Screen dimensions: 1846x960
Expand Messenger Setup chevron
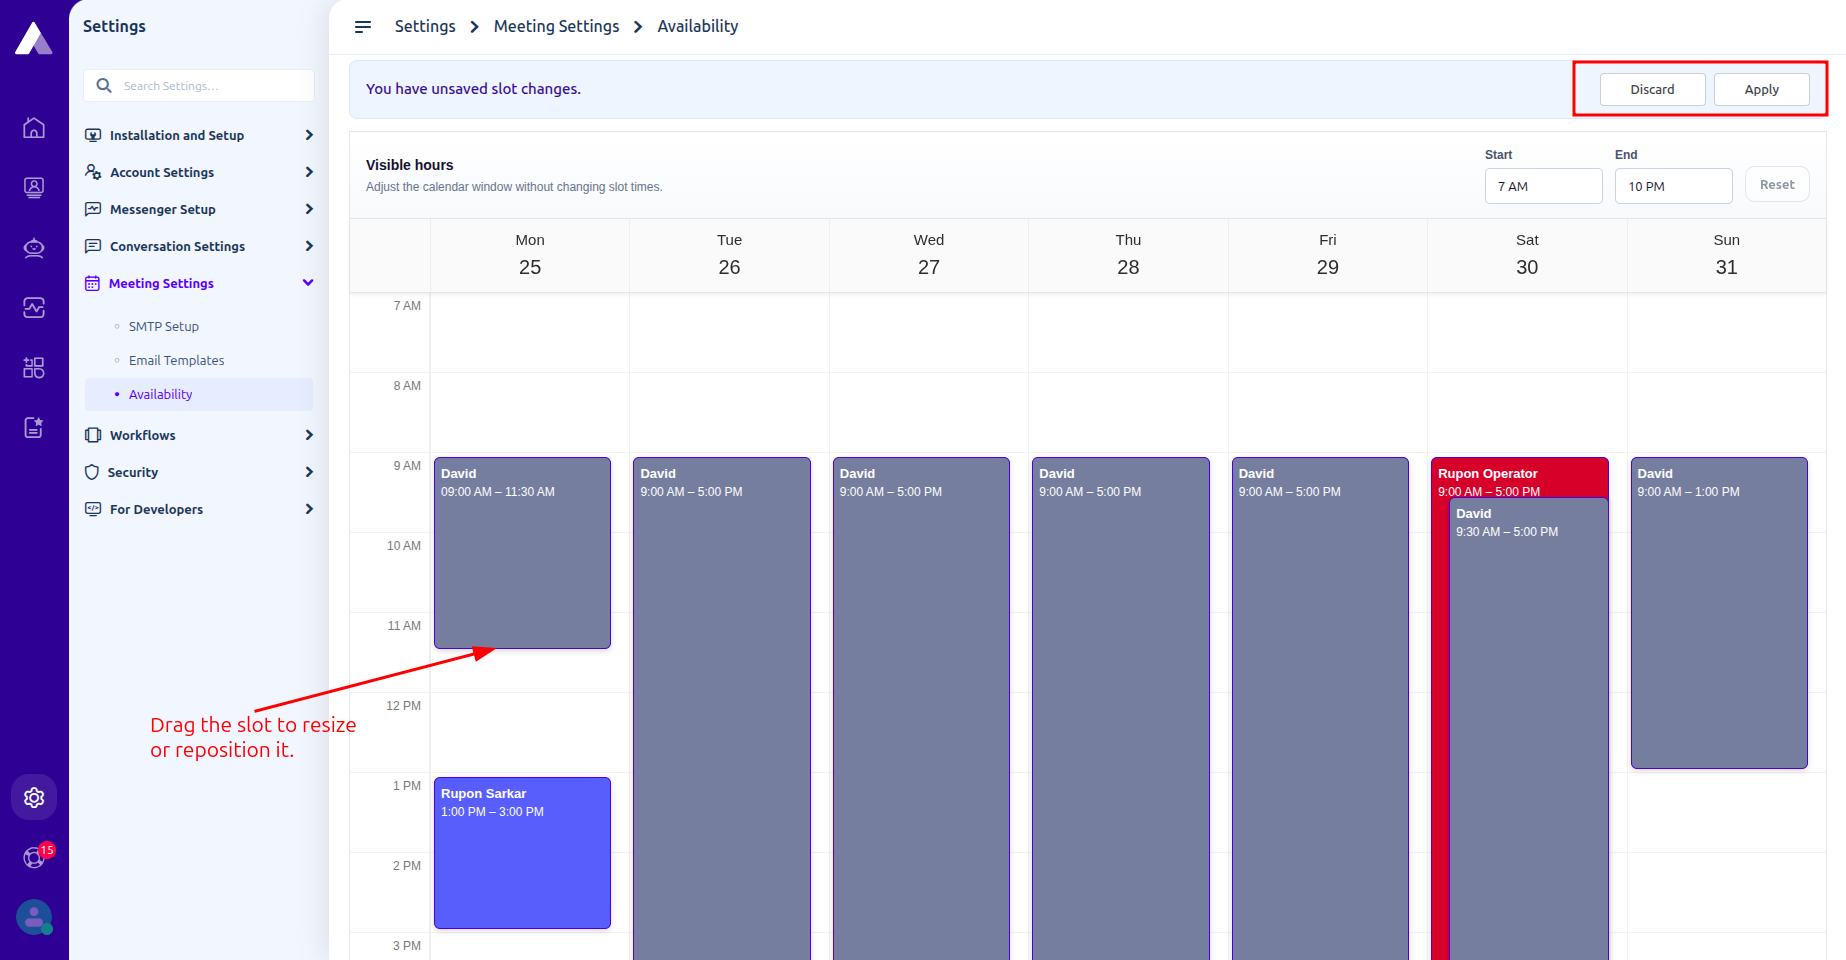(x=309, y=209)
